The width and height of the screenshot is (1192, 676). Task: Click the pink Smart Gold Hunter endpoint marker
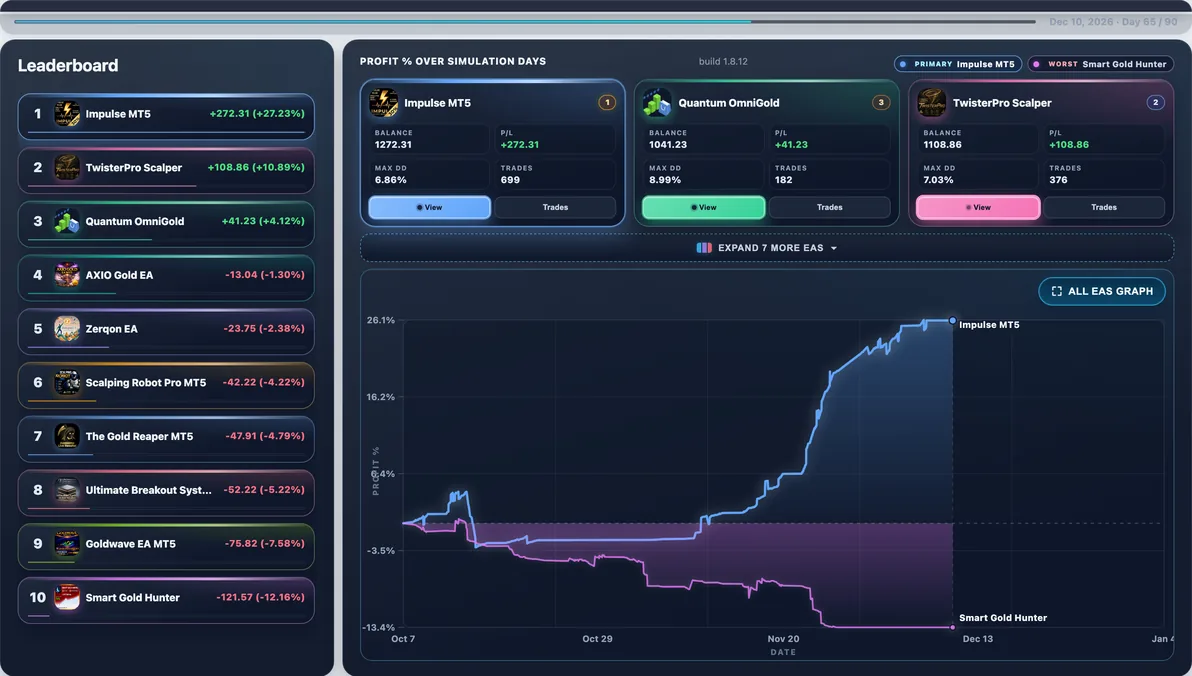click(953, 627)
